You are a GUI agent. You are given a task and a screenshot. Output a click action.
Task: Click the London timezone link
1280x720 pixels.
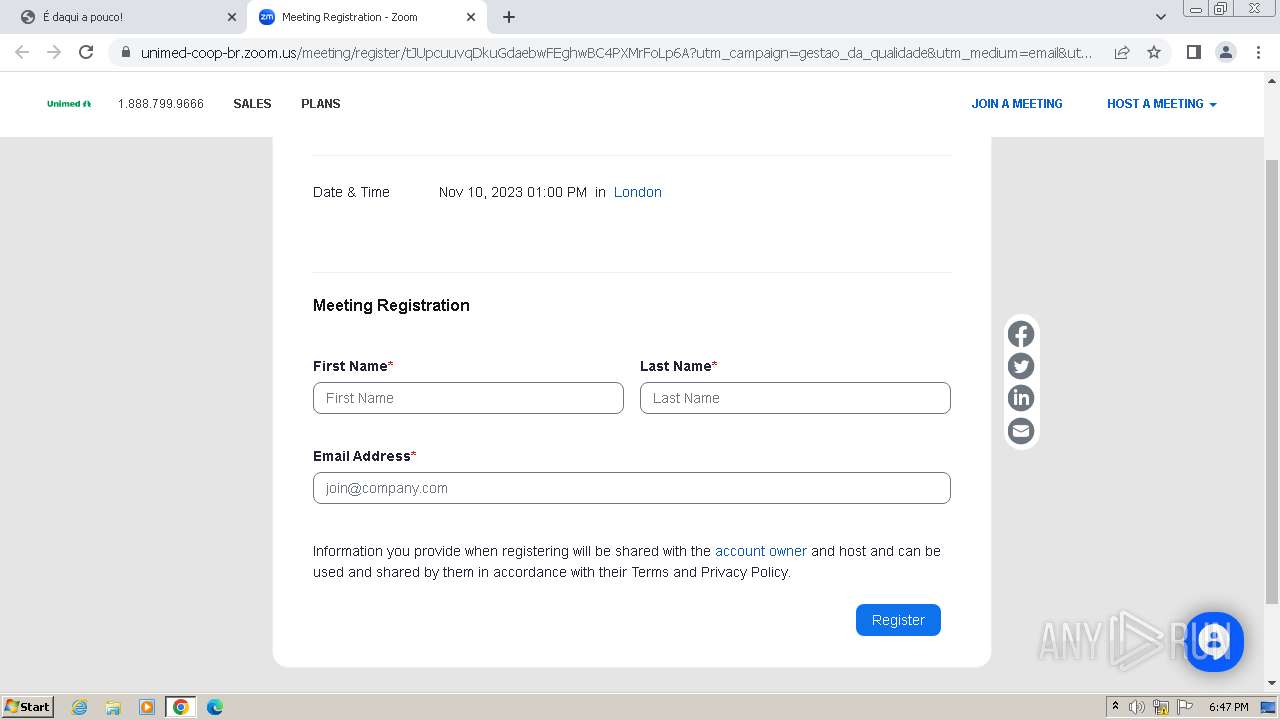(638, 192)
